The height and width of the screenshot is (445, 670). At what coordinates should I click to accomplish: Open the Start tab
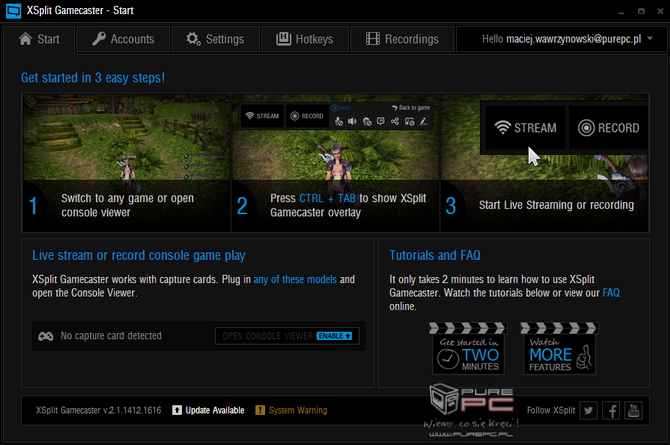pos(39,39)
